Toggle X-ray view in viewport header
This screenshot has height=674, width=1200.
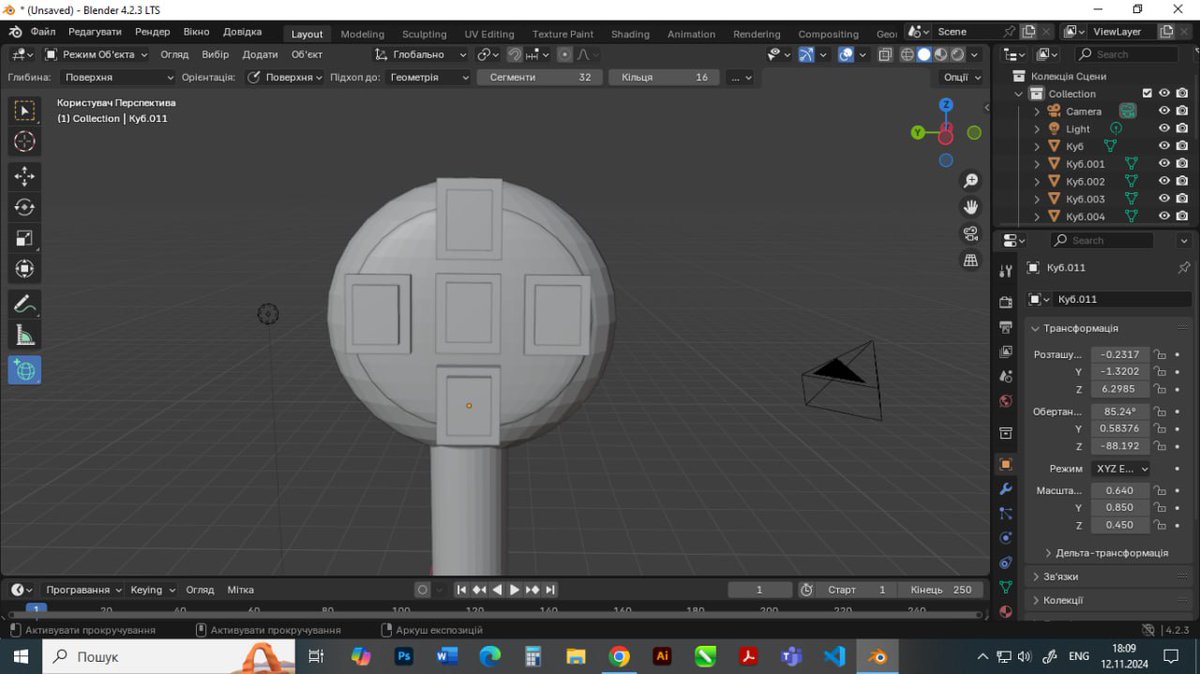886,55
